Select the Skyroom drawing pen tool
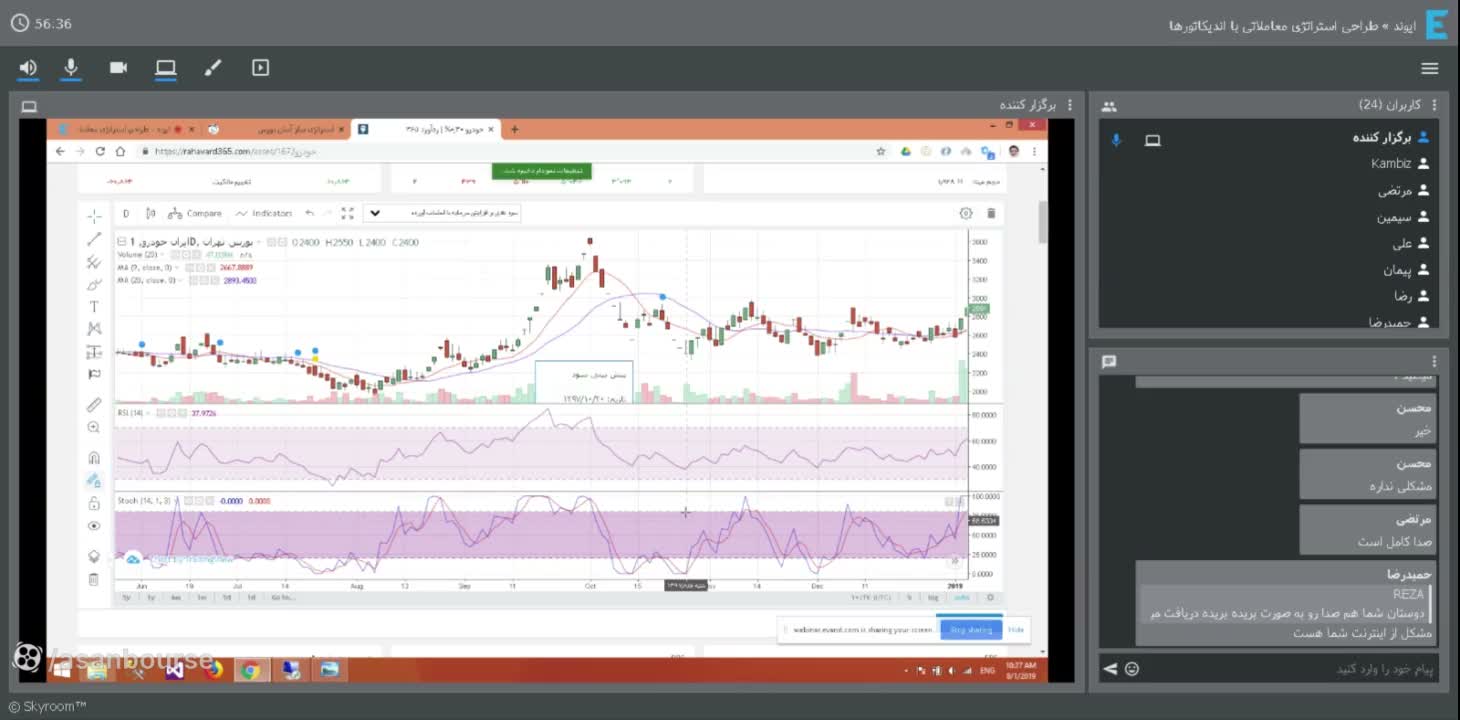 tap(213, 68)
